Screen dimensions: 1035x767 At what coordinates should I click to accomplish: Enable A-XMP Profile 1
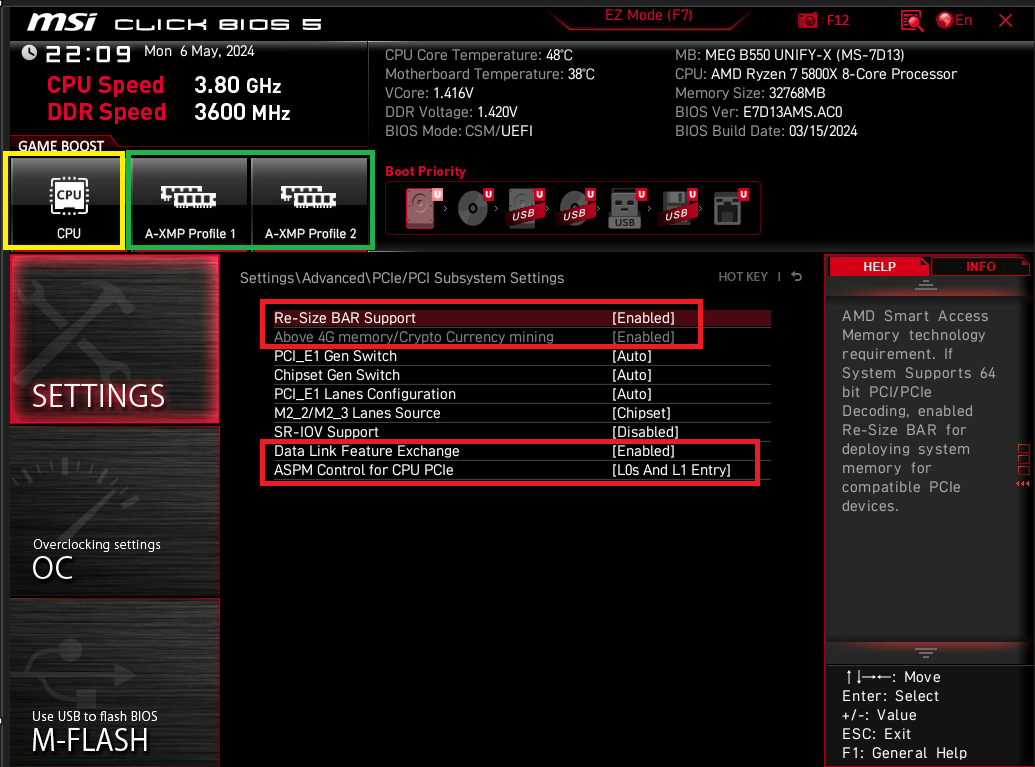(x=190, y=201)
